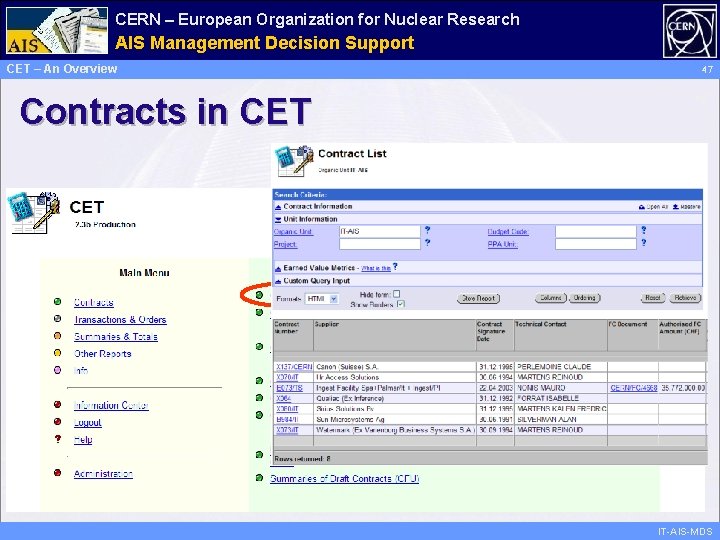Click the Store Report button
720x540 pixels.
click(x=478, y=298)
